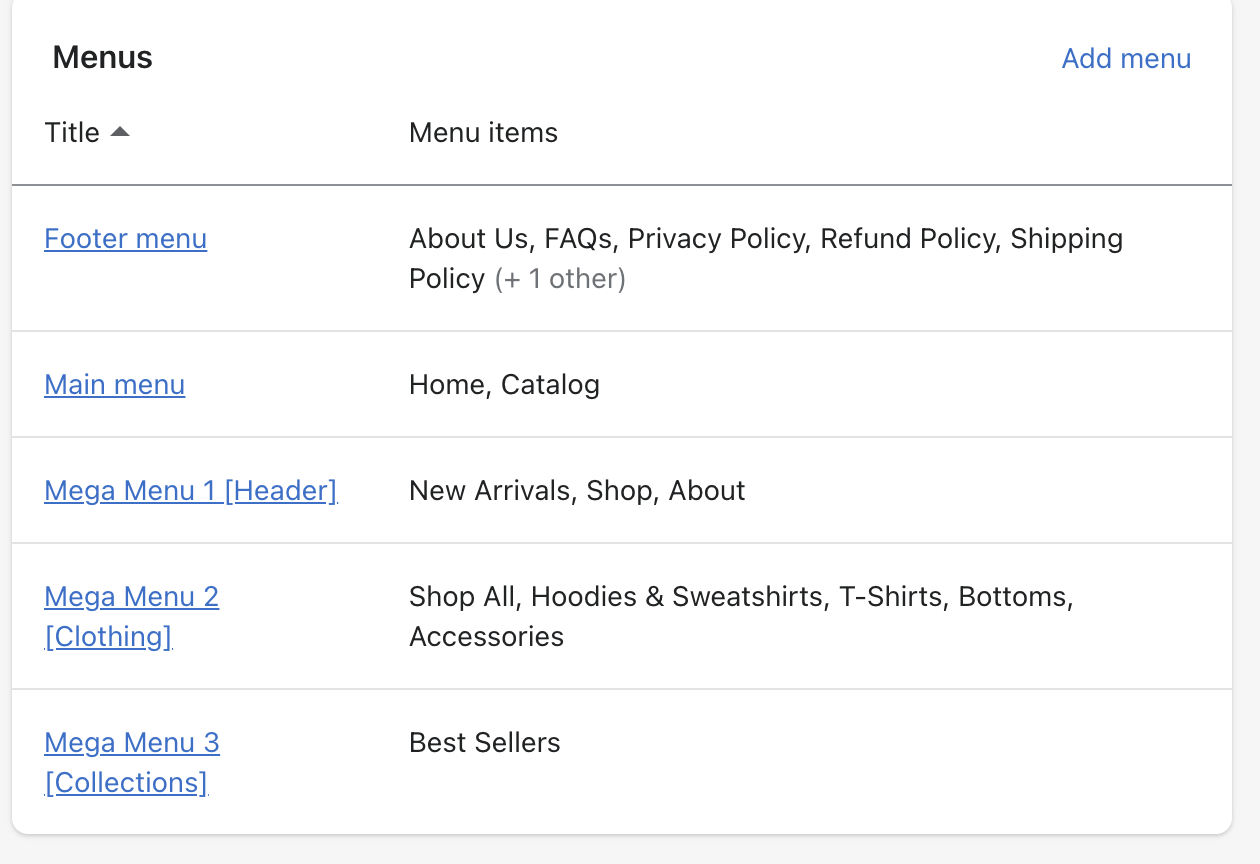Open Mega Menu 2 [Clothing]

[132, 597]
